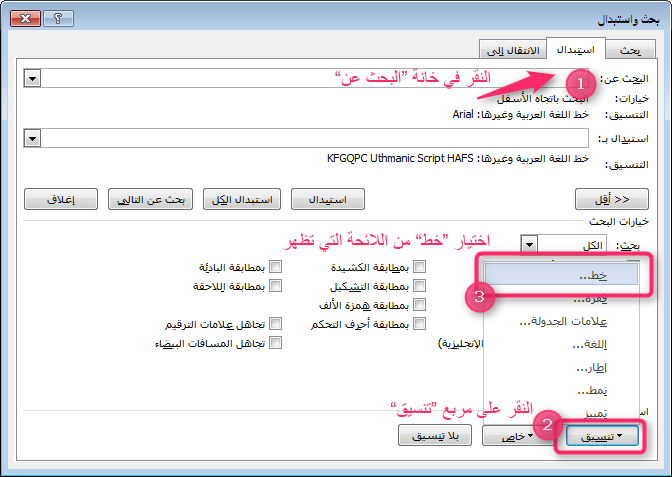
Task: Open the بحث direction dropdown showing الكل
Action: pos(531,244)
